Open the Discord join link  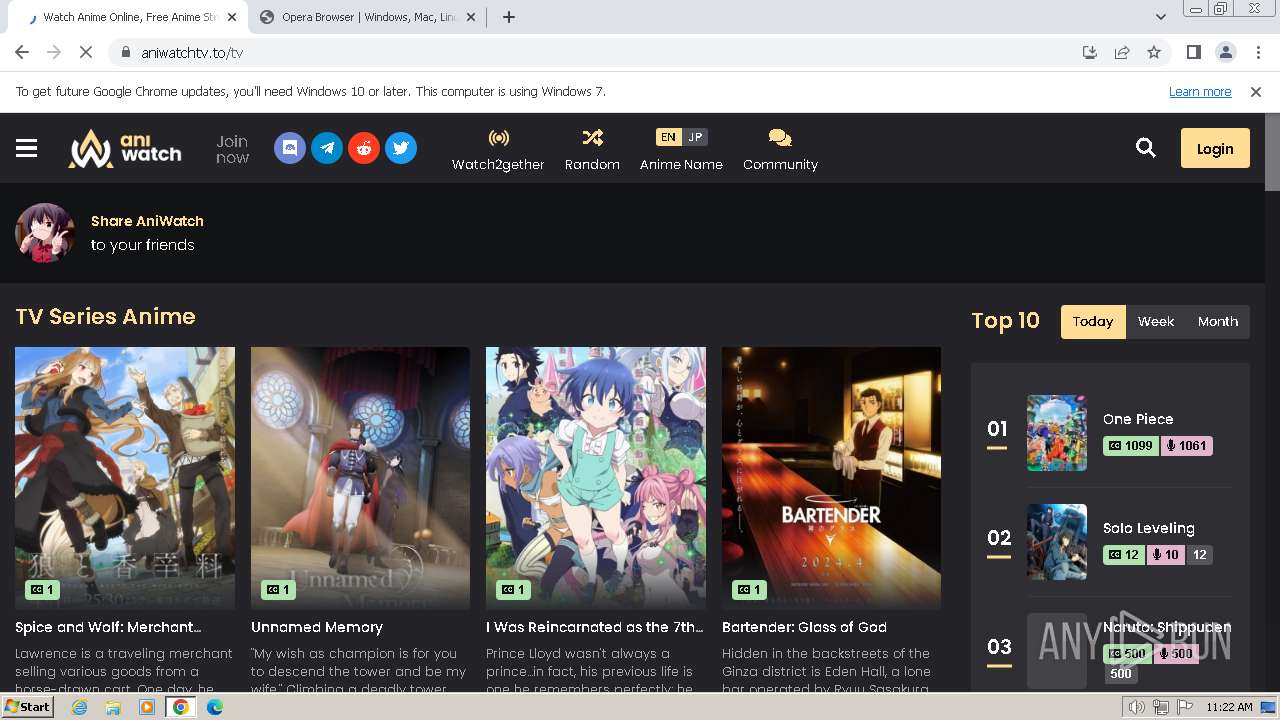[290, 148]
